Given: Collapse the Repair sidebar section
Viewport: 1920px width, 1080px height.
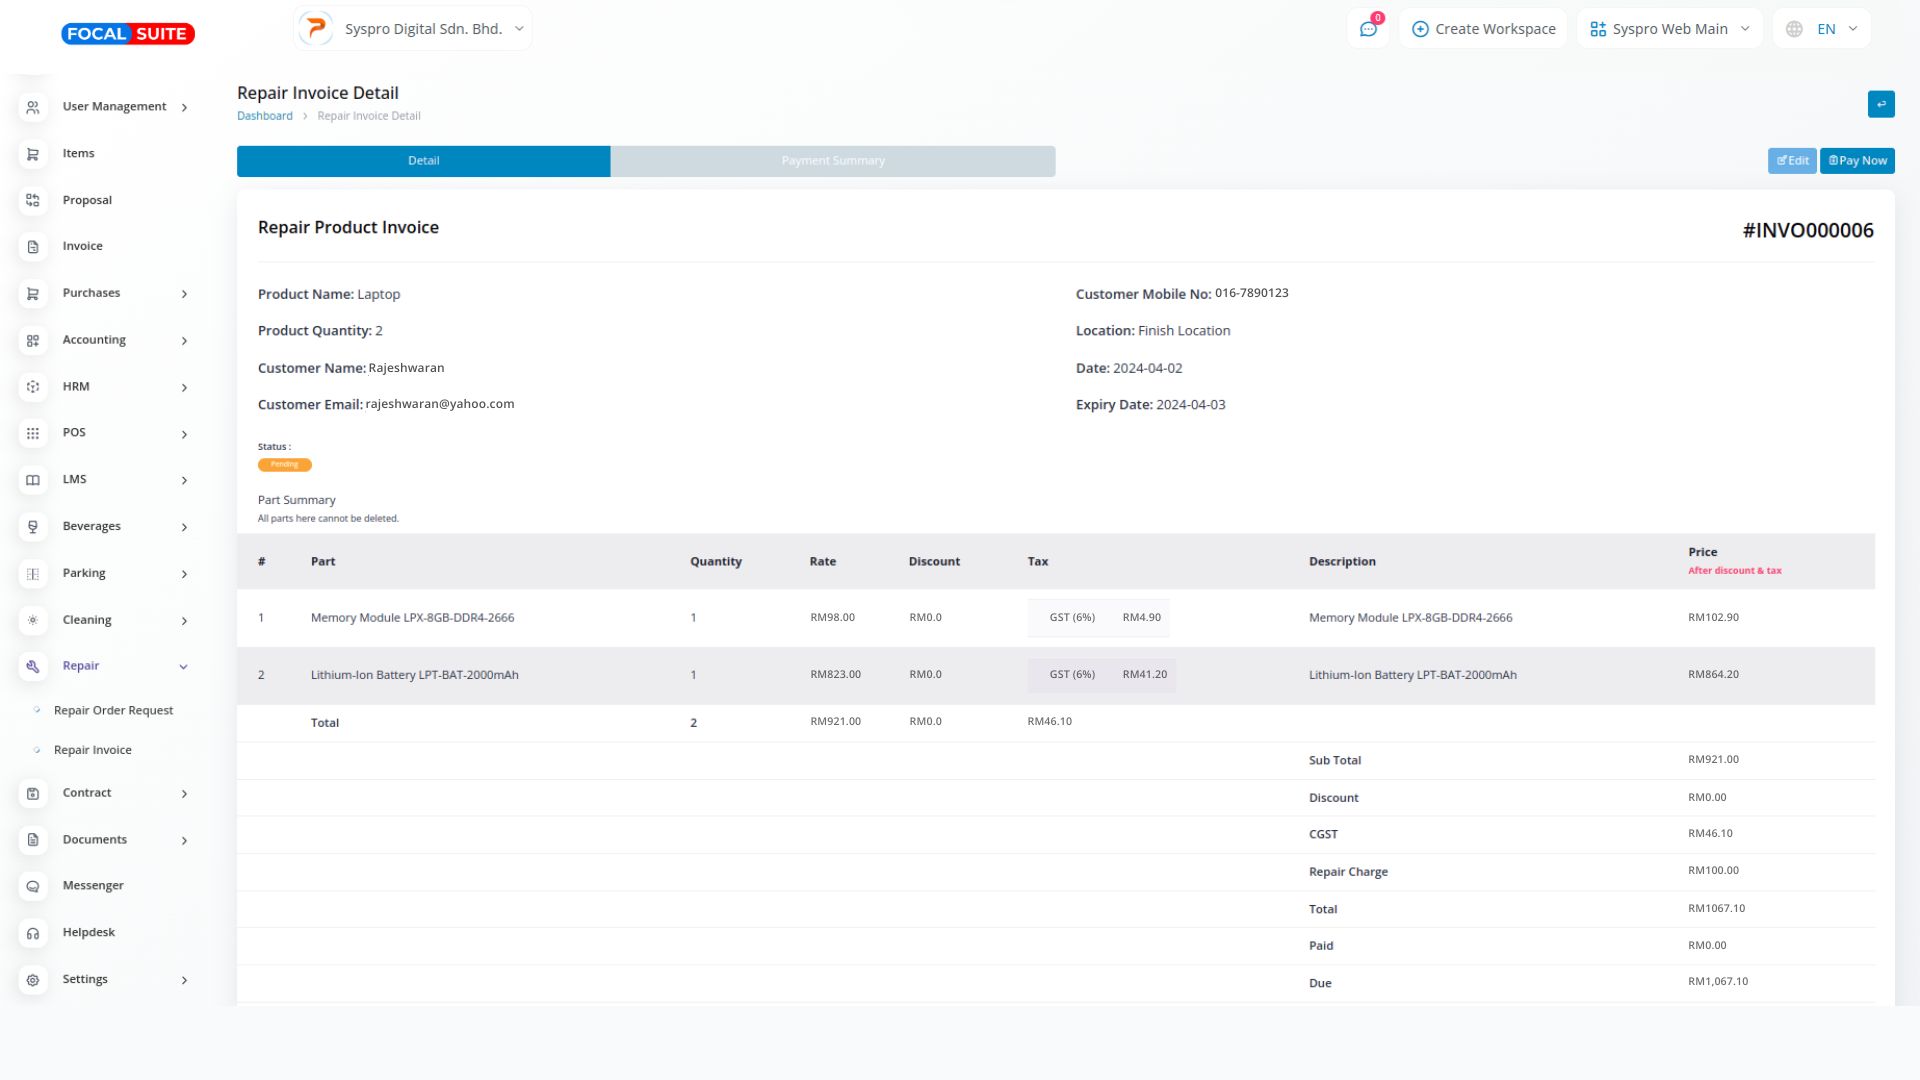Looking at the screenshot, I should 183,667.
